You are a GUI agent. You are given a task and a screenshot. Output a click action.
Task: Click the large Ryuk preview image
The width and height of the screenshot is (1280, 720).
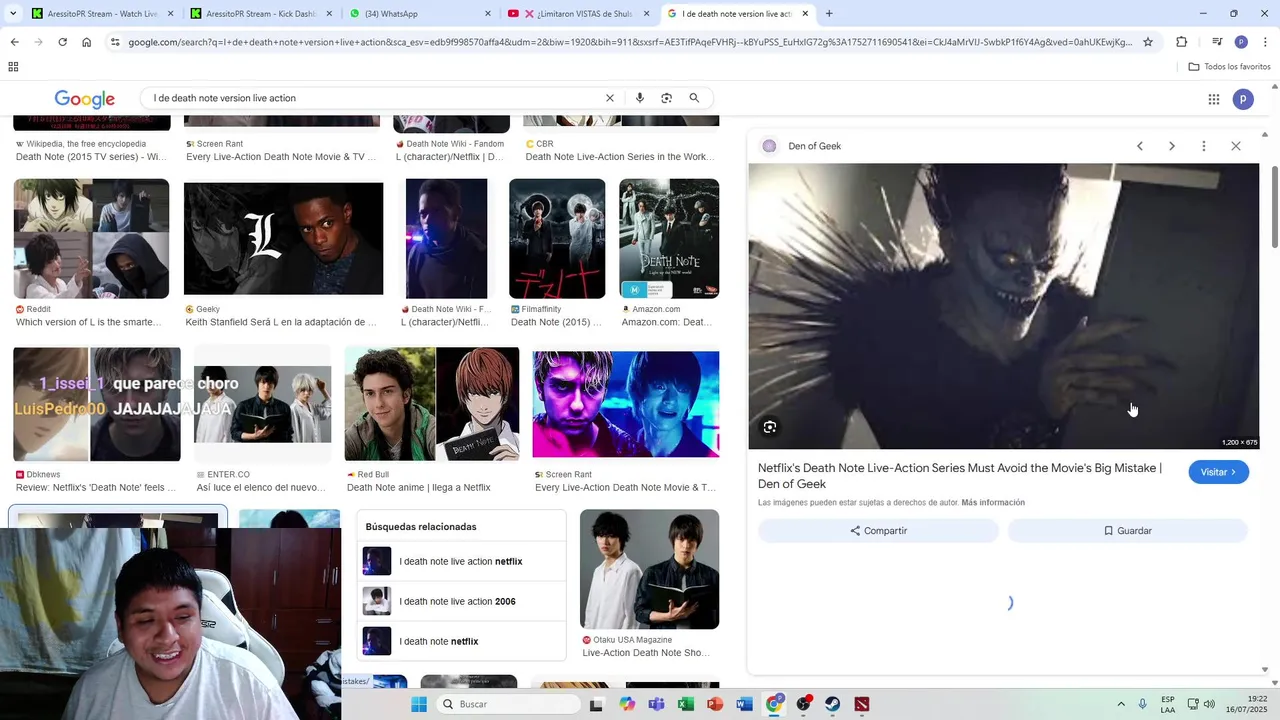click(1003, 306)
